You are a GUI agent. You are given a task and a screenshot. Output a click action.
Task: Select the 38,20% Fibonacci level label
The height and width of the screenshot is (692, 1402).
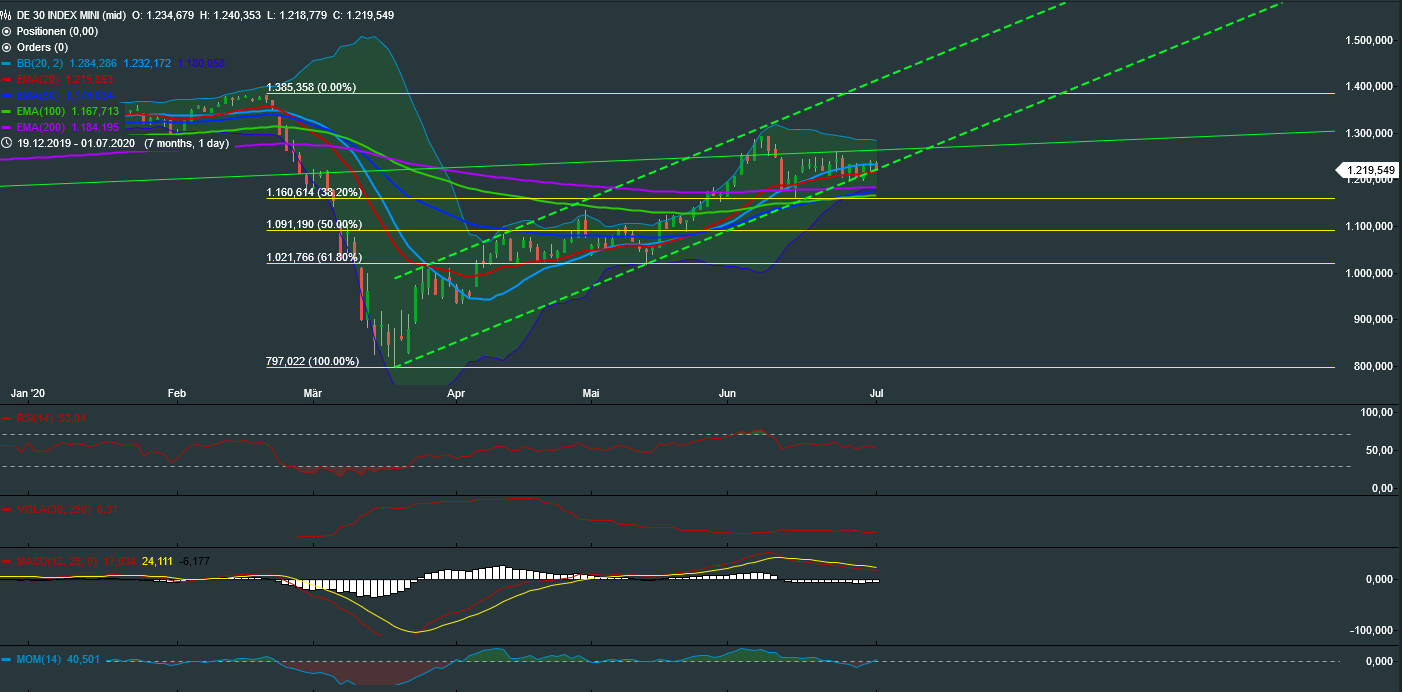[x=312, y=192]
